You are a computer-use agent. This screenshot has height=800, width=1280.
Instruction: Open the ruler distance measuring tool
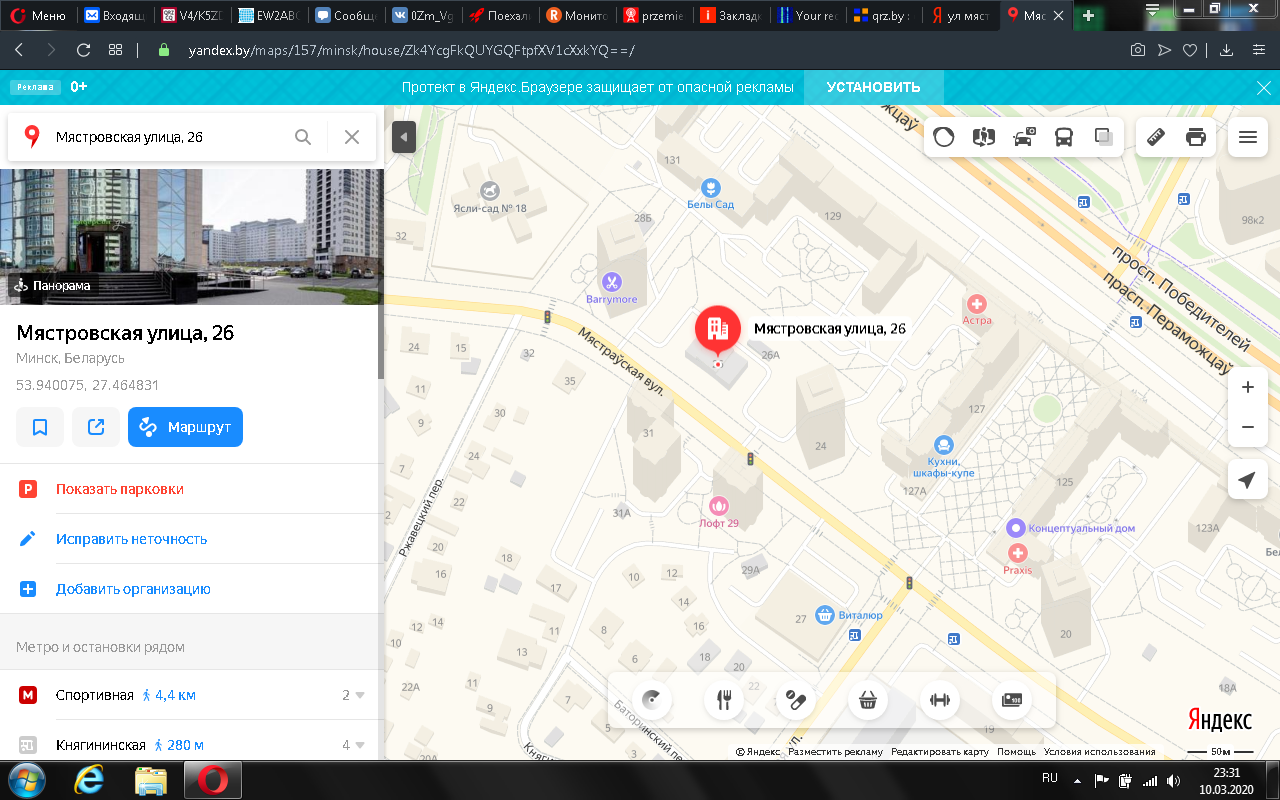[1156, 137]
